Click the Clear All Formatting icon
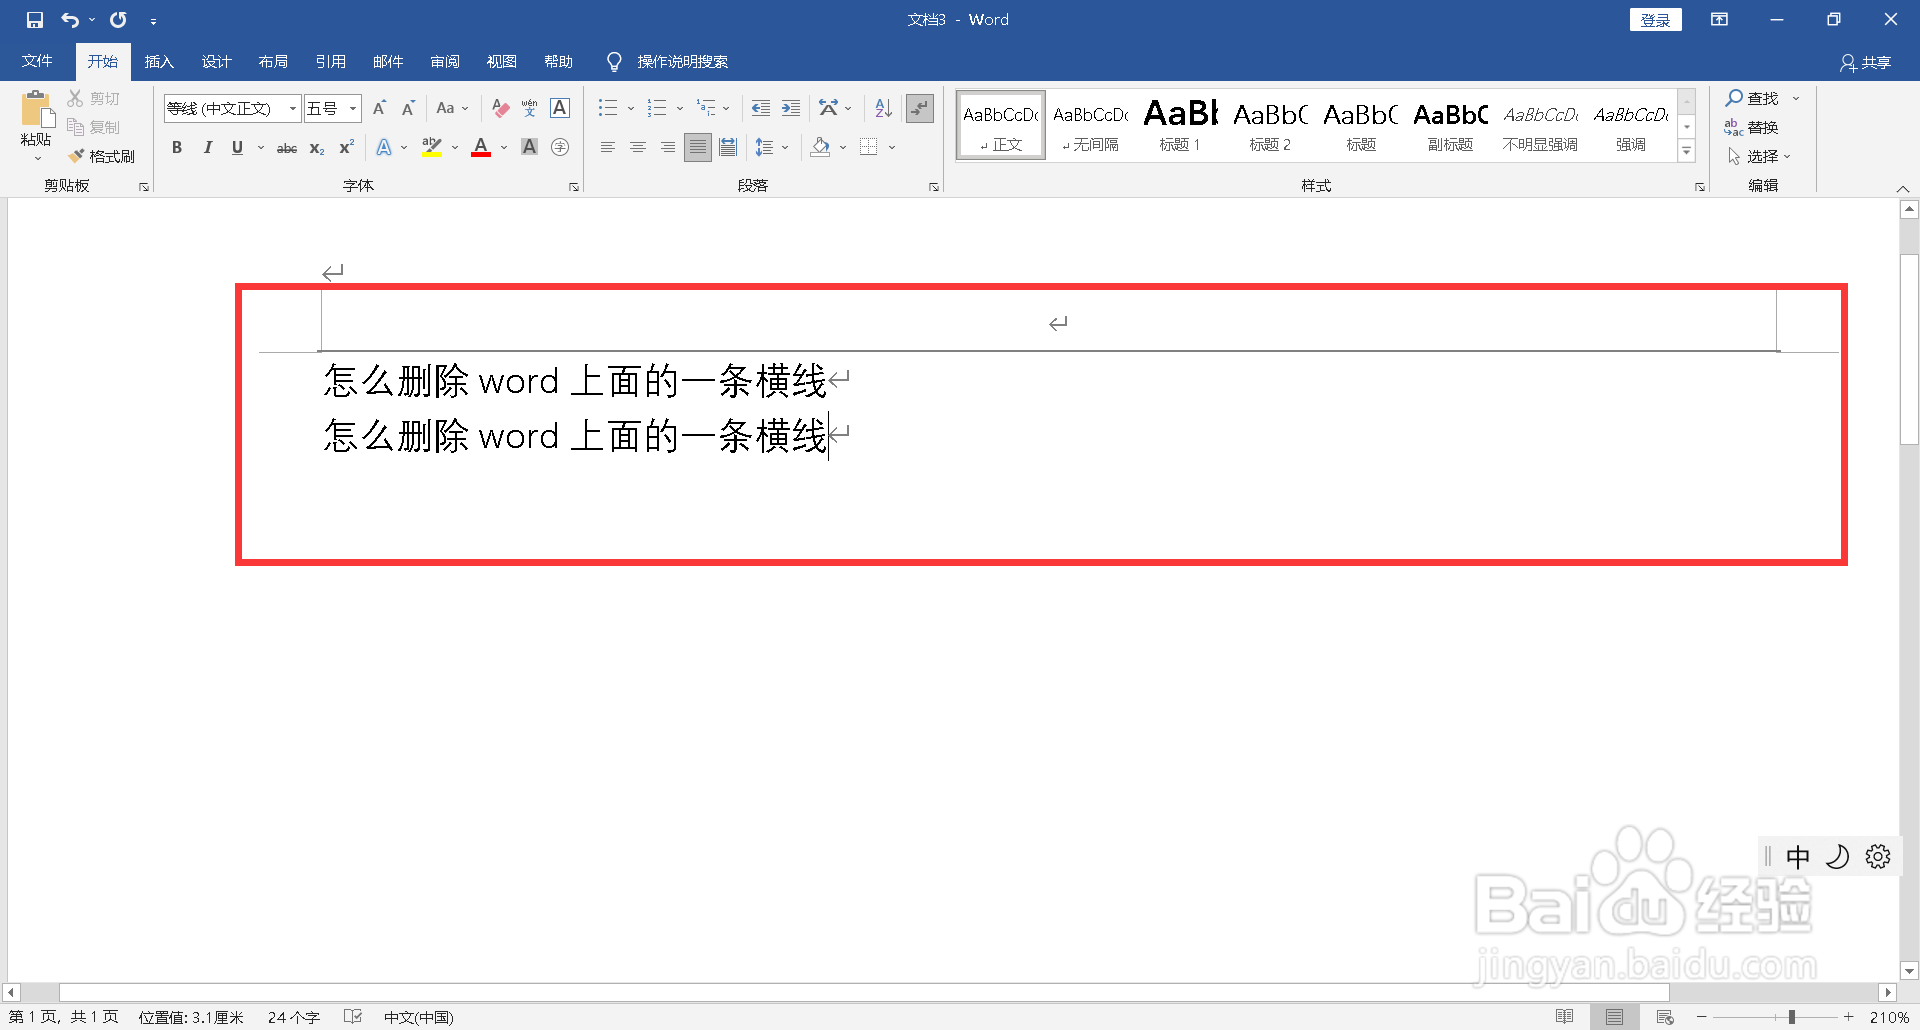1920x1030 pixels. pos(499,108)
